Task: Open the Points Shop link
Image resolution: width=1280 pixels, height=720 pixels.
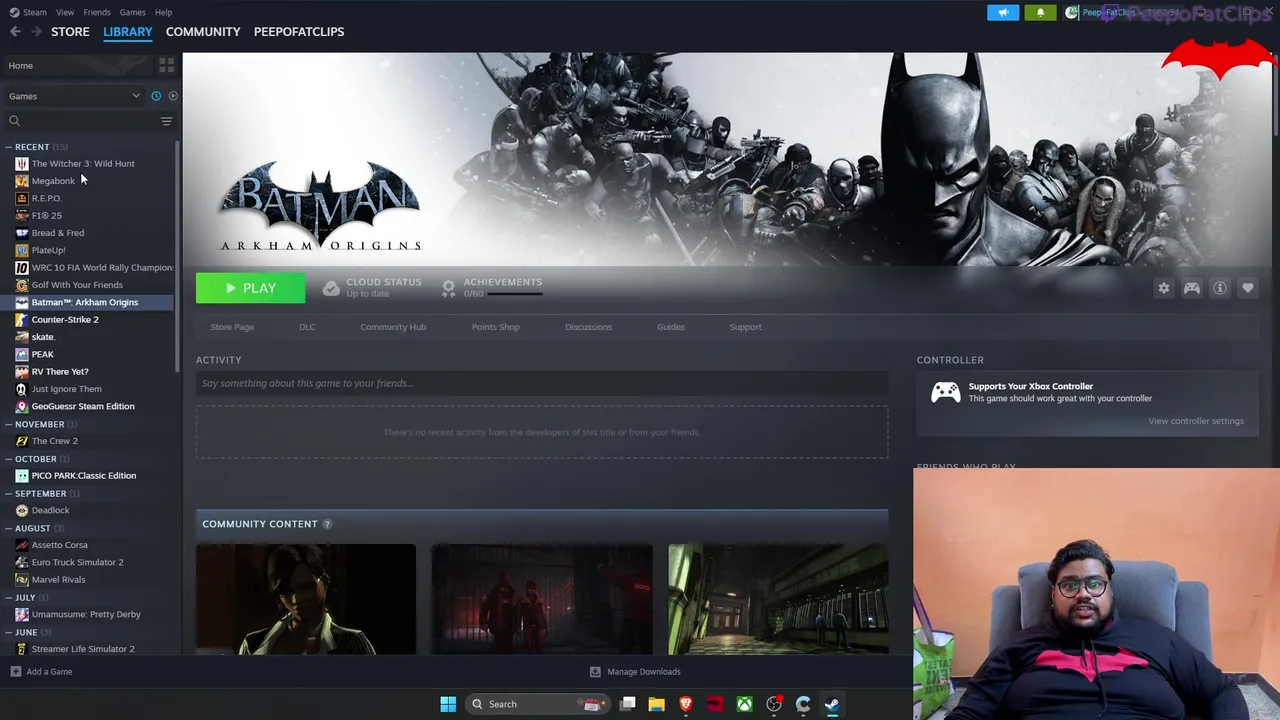Action: (495, 327)
